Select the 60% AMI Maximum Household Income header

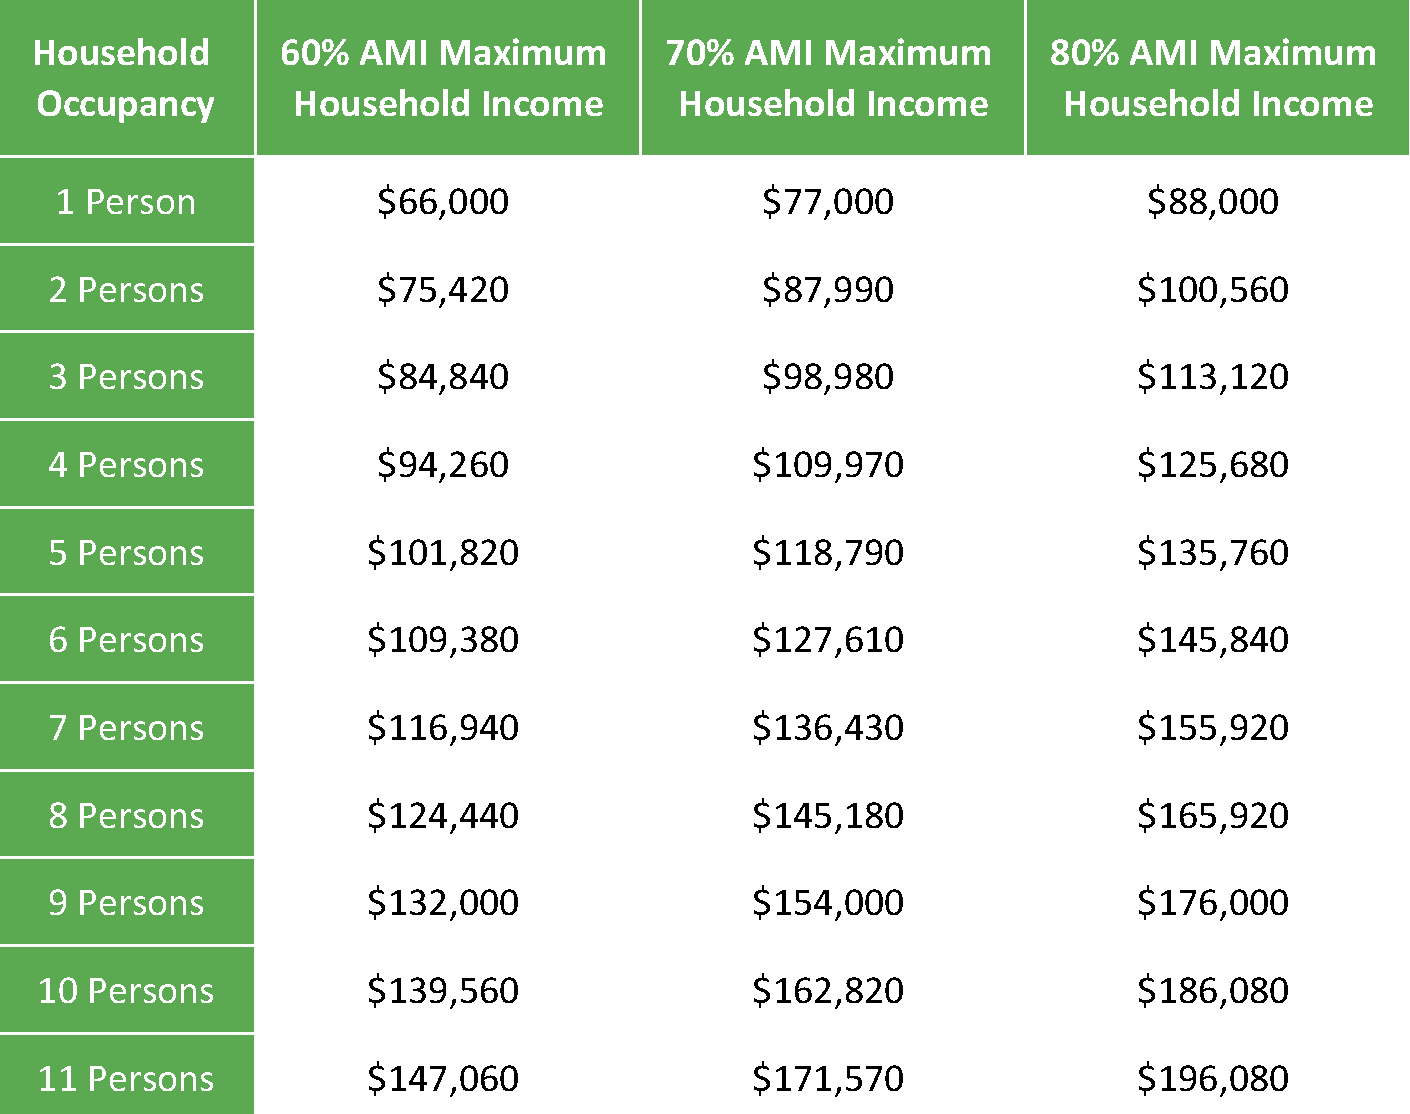(447, 78)
